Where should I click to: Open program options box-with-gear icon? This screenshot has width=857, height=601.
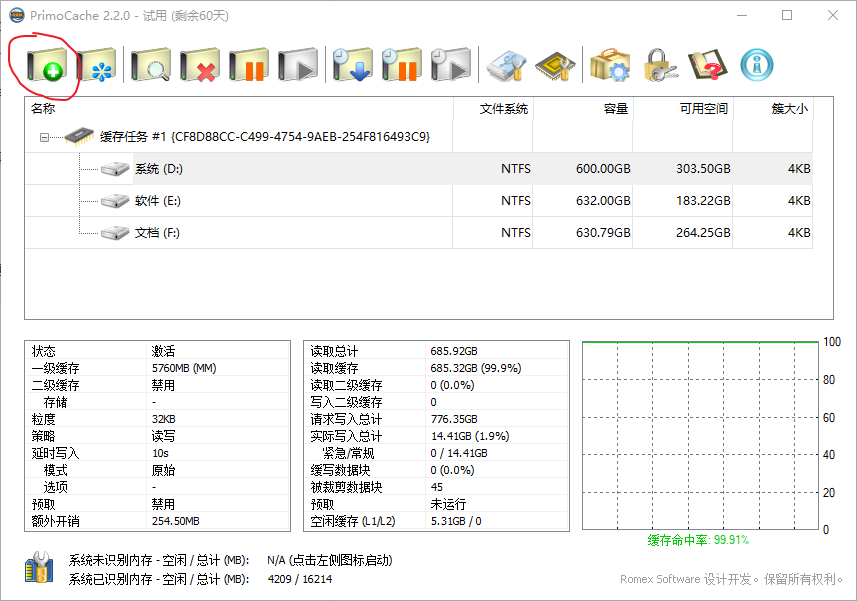coord(609,67)
